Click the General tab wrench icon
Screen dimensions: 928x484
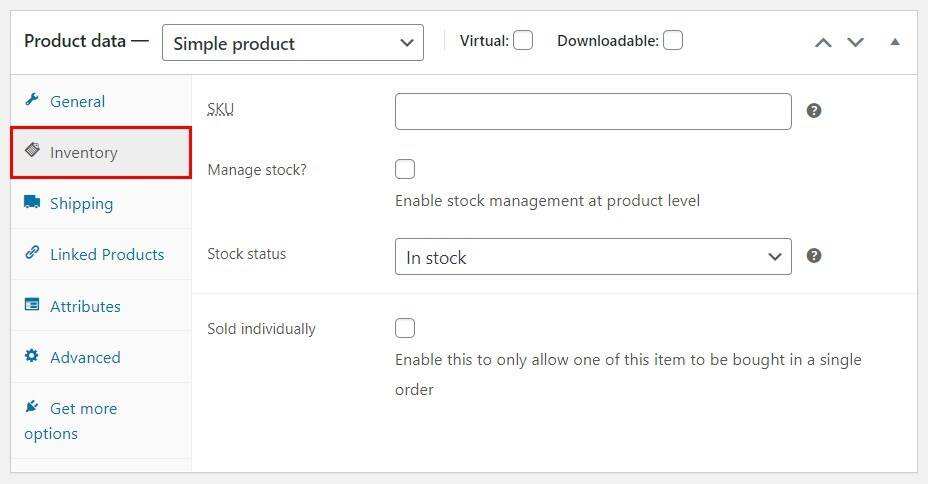pos(32,100)
